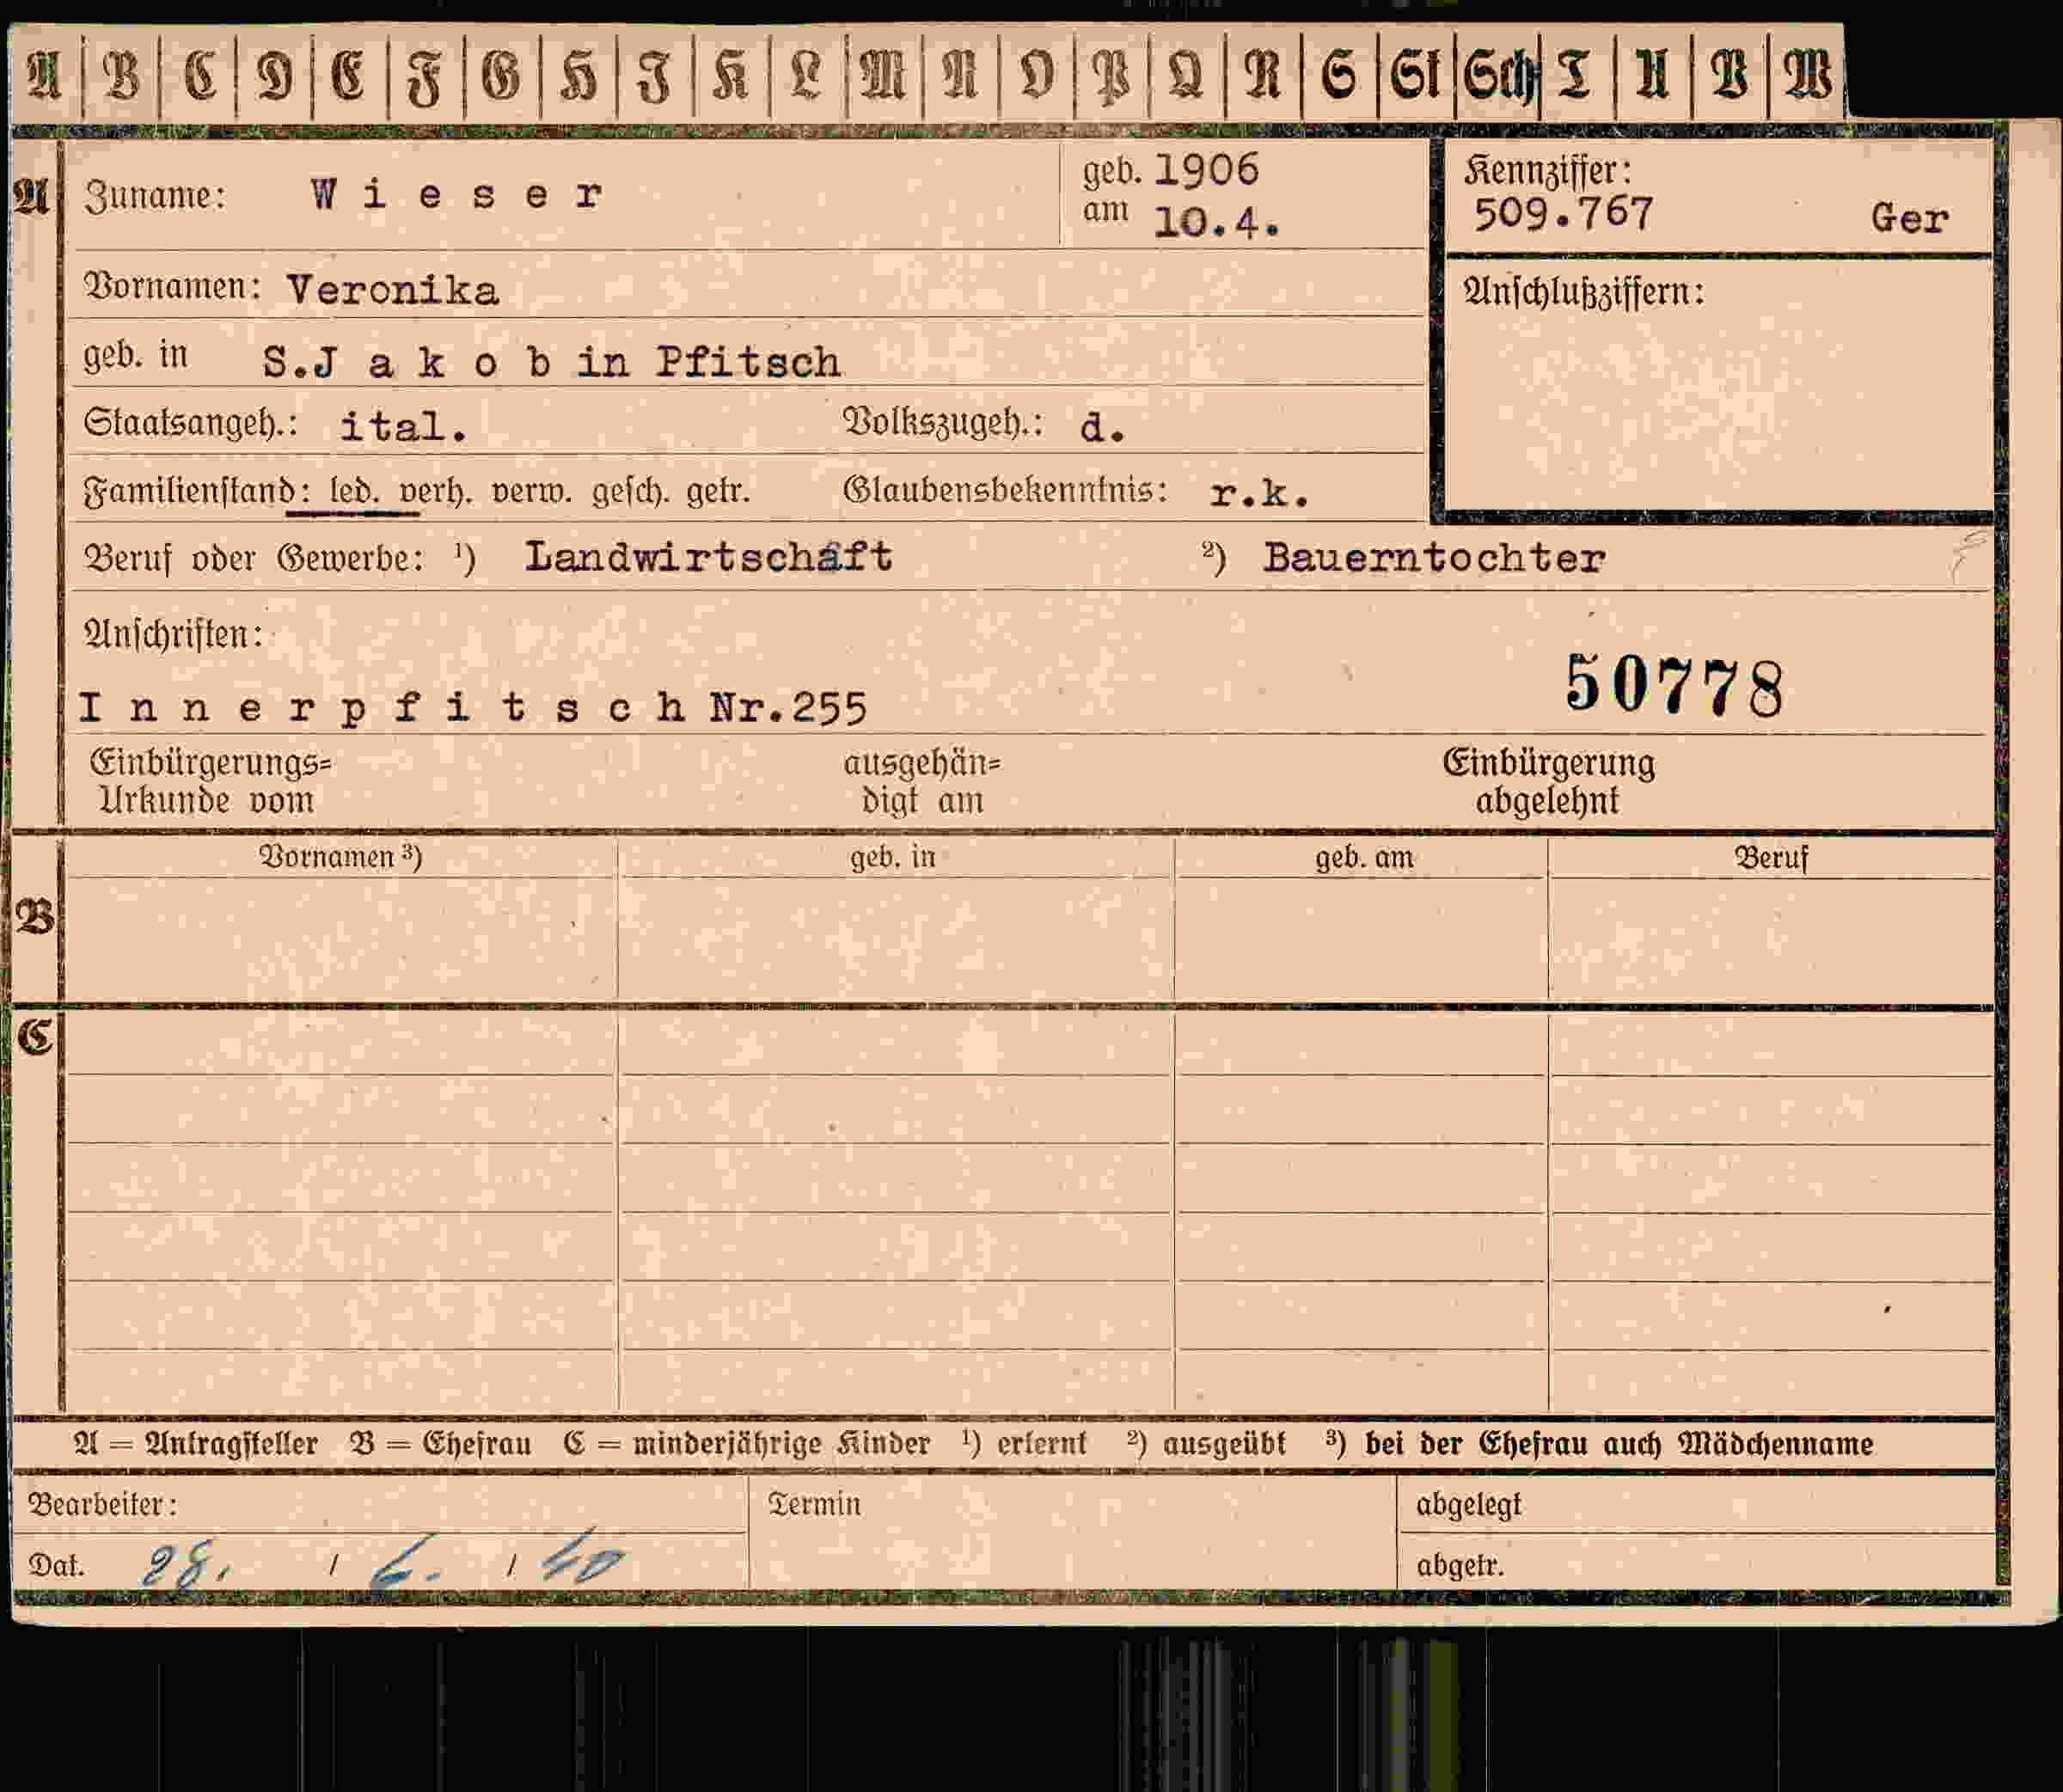Click the 'Staatsangeh.:' label
Viewport: 2063px width, 1792px height.
click(191, 424)
